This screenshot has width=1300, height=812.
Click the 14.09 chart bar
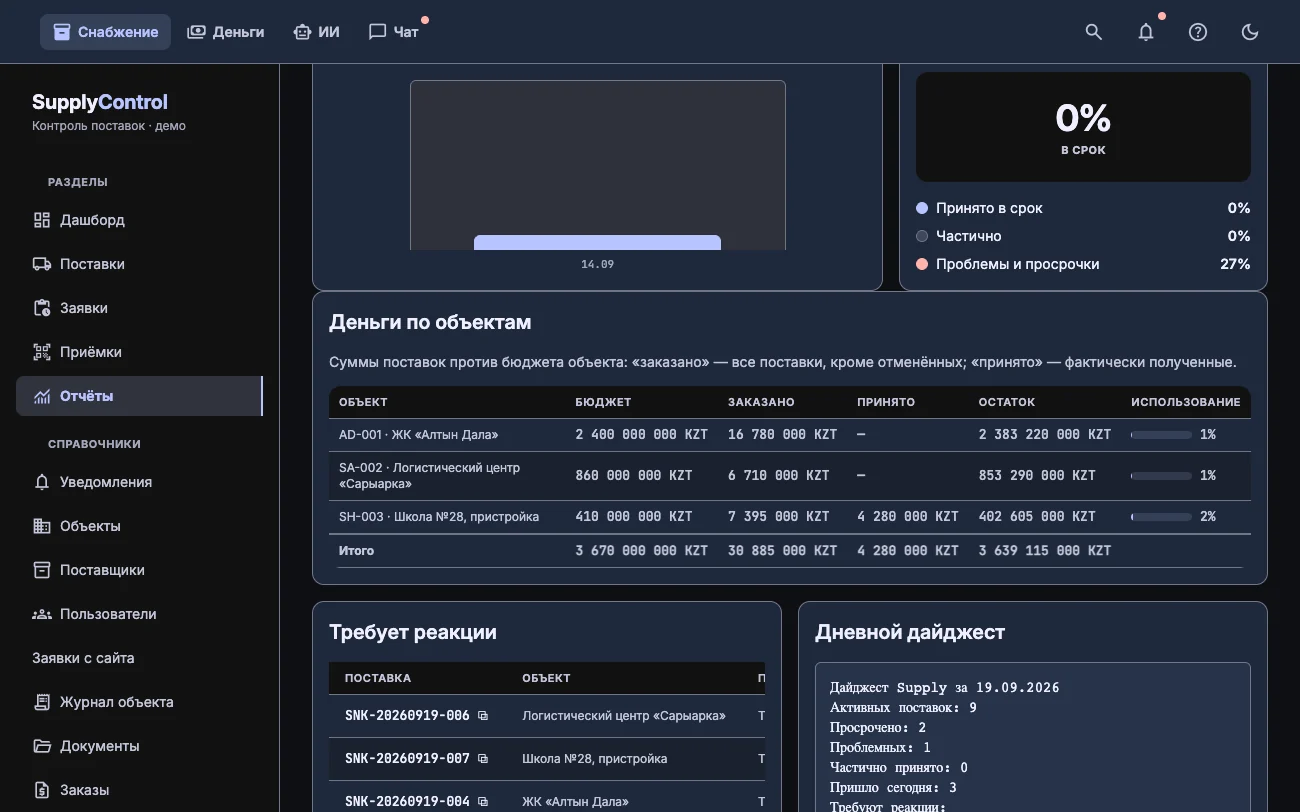tap(597, 243)
